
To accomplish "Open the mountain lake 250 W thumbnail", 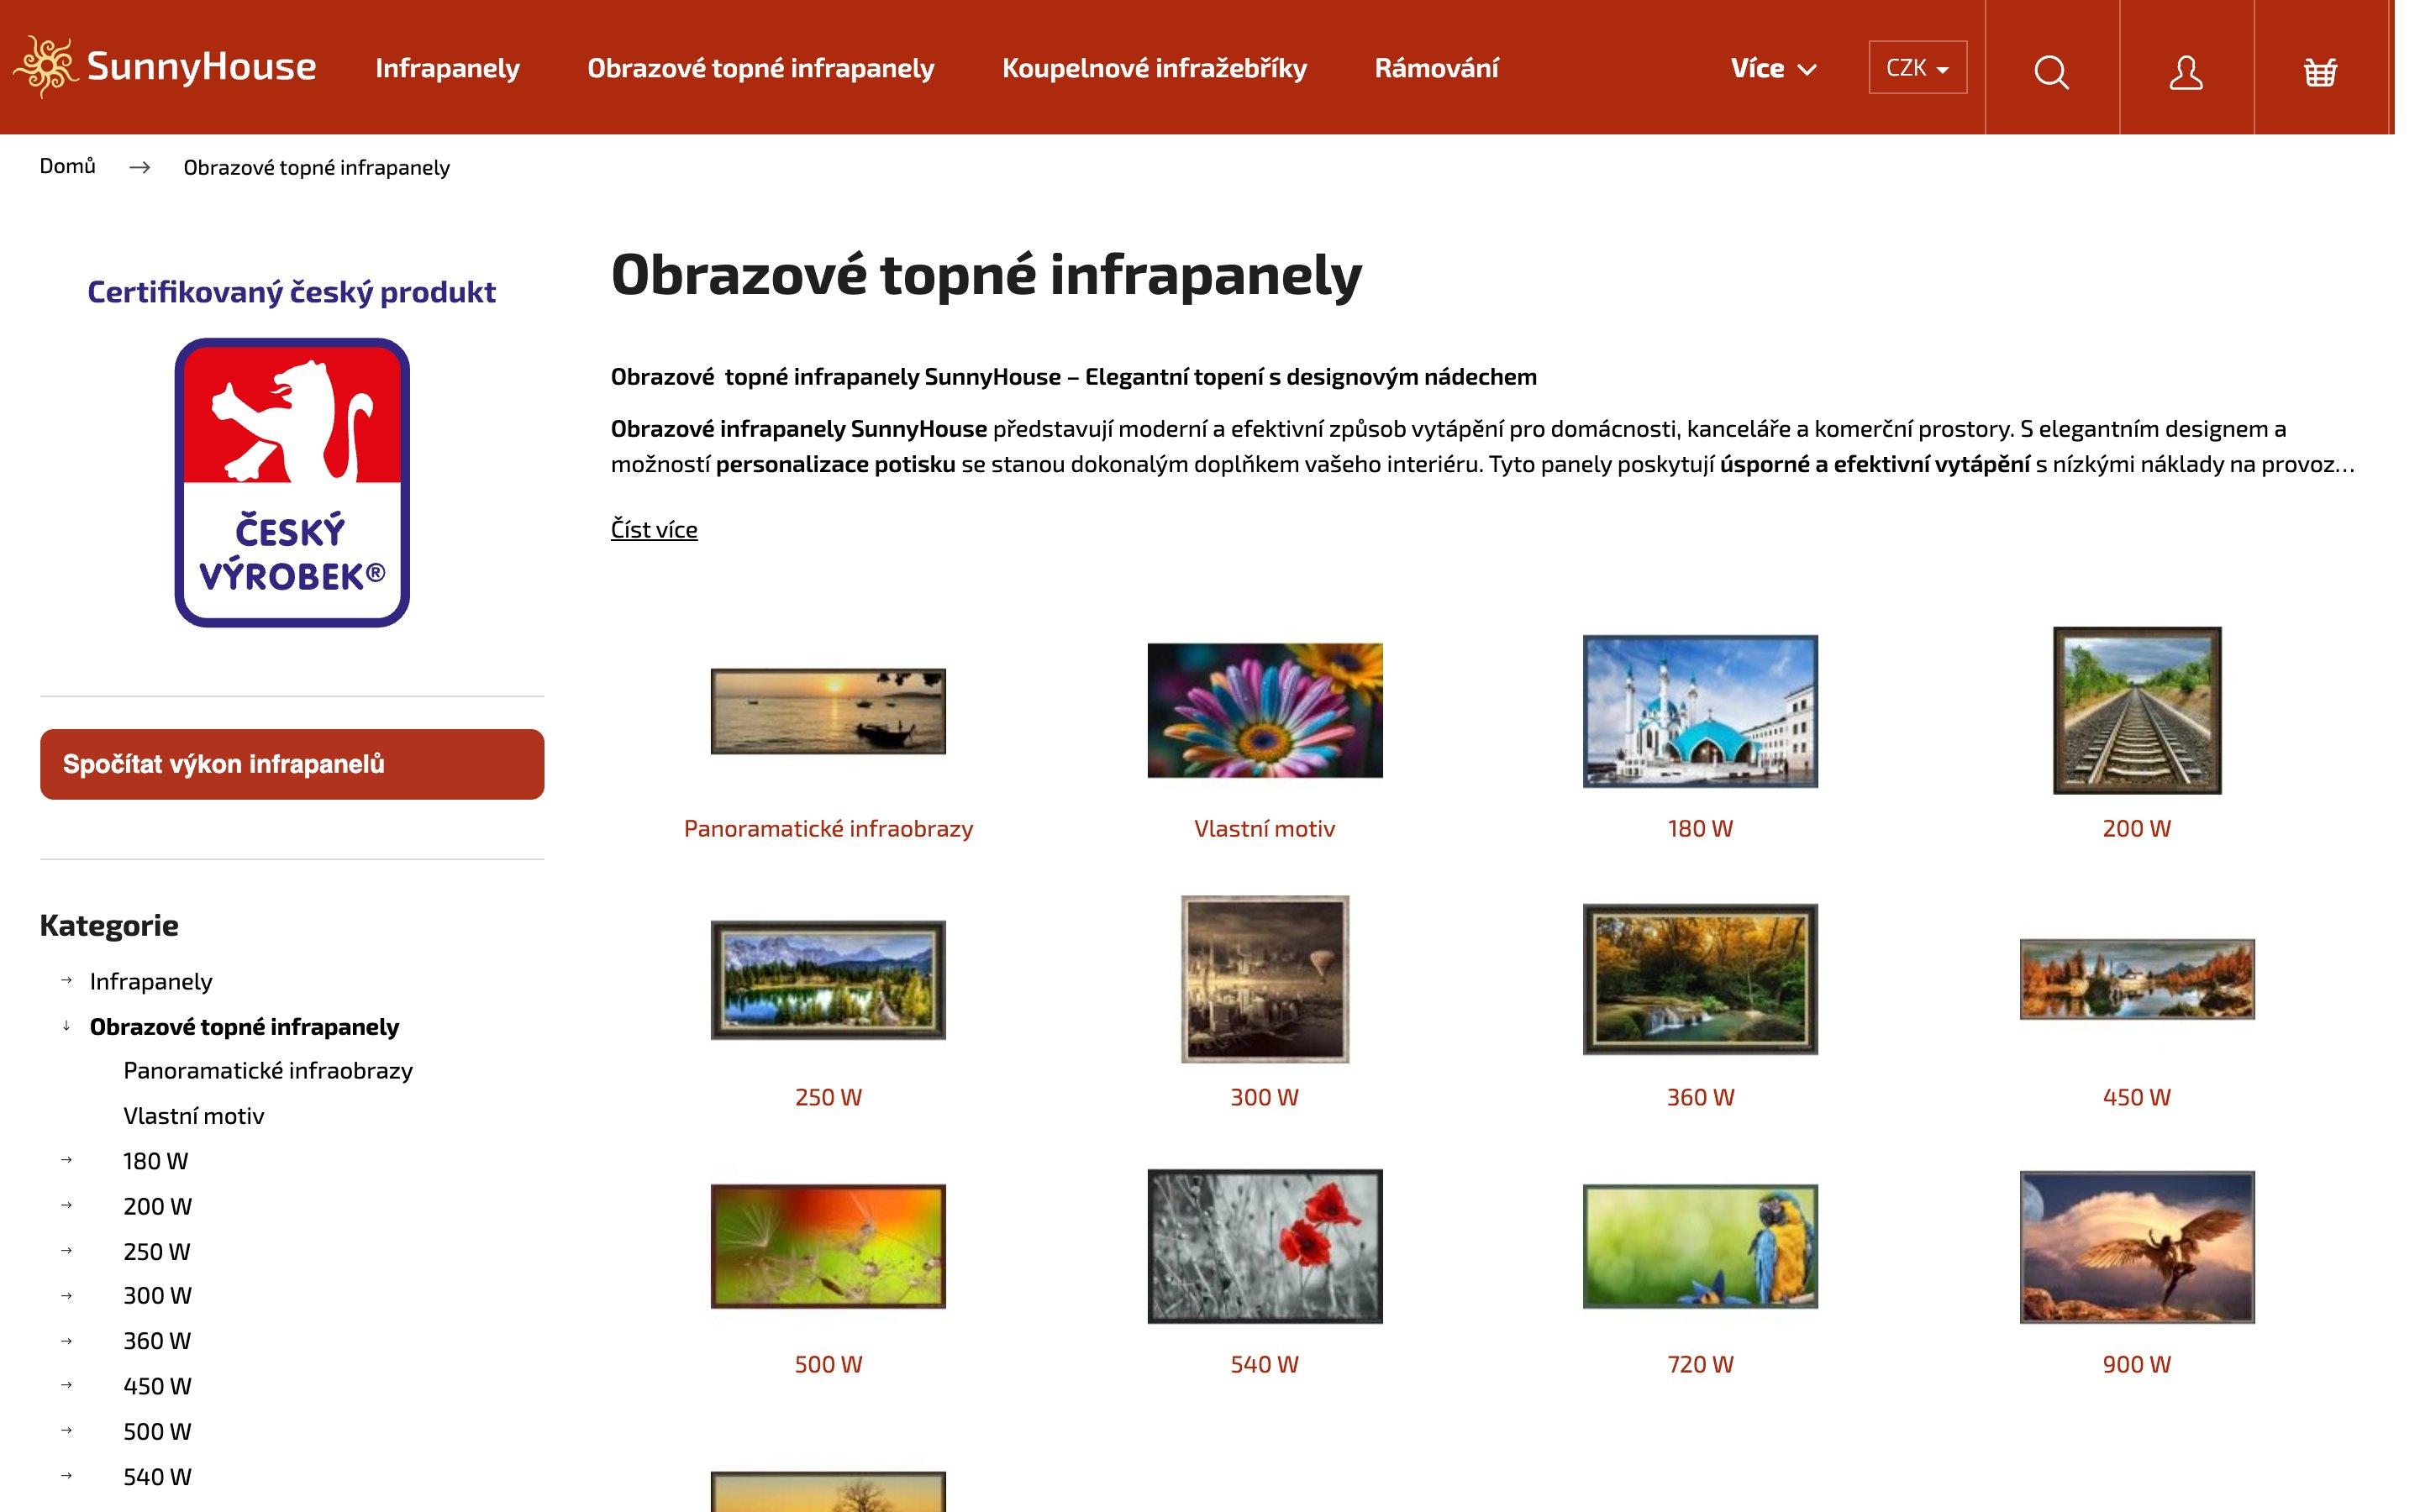I will [828, 980].
